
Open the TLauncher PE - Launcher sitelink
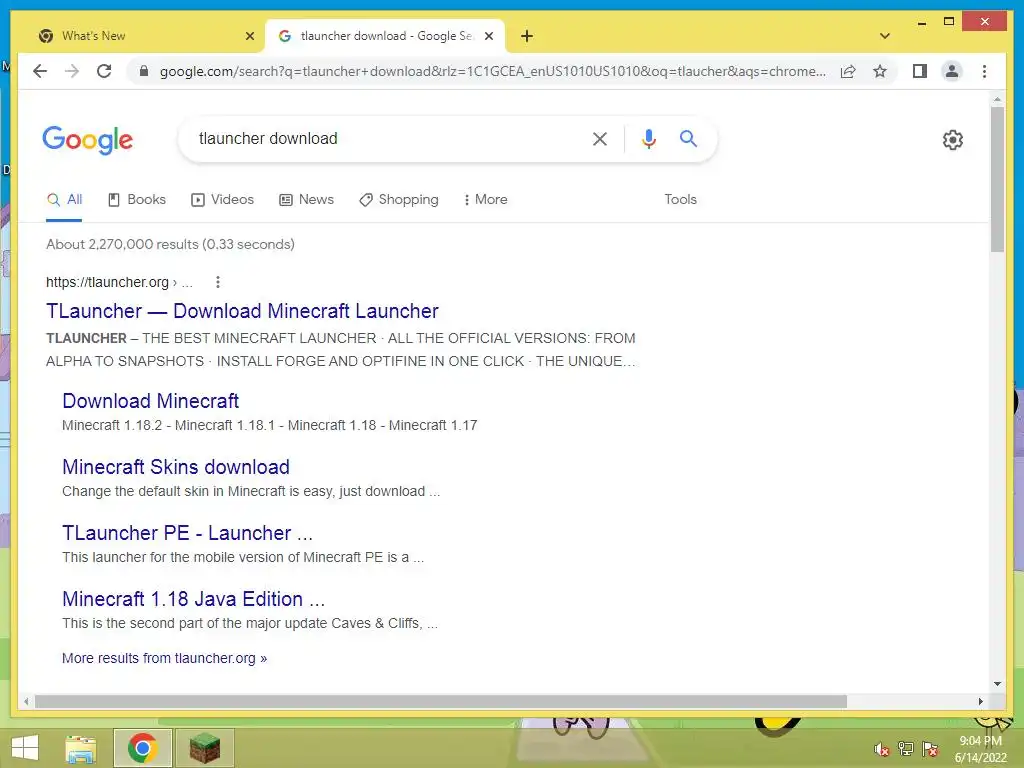point(187,533)
